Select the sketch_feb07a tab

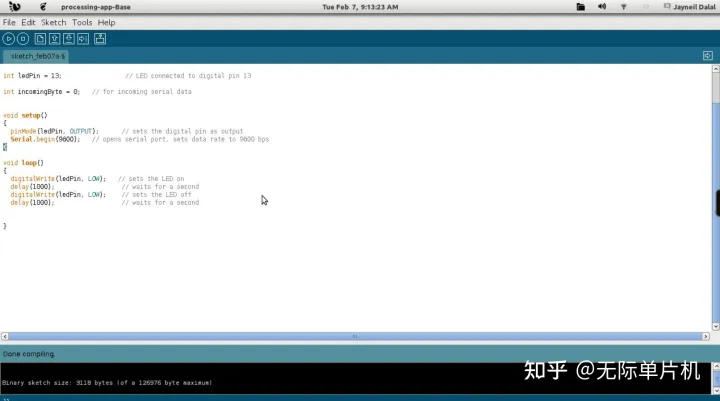36,56
